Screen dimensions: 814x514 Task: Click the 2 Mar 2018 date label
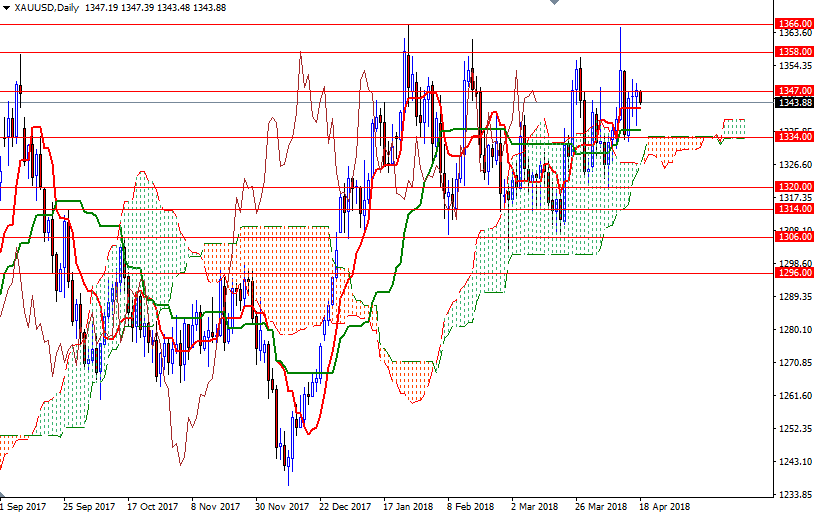[534, 506]
